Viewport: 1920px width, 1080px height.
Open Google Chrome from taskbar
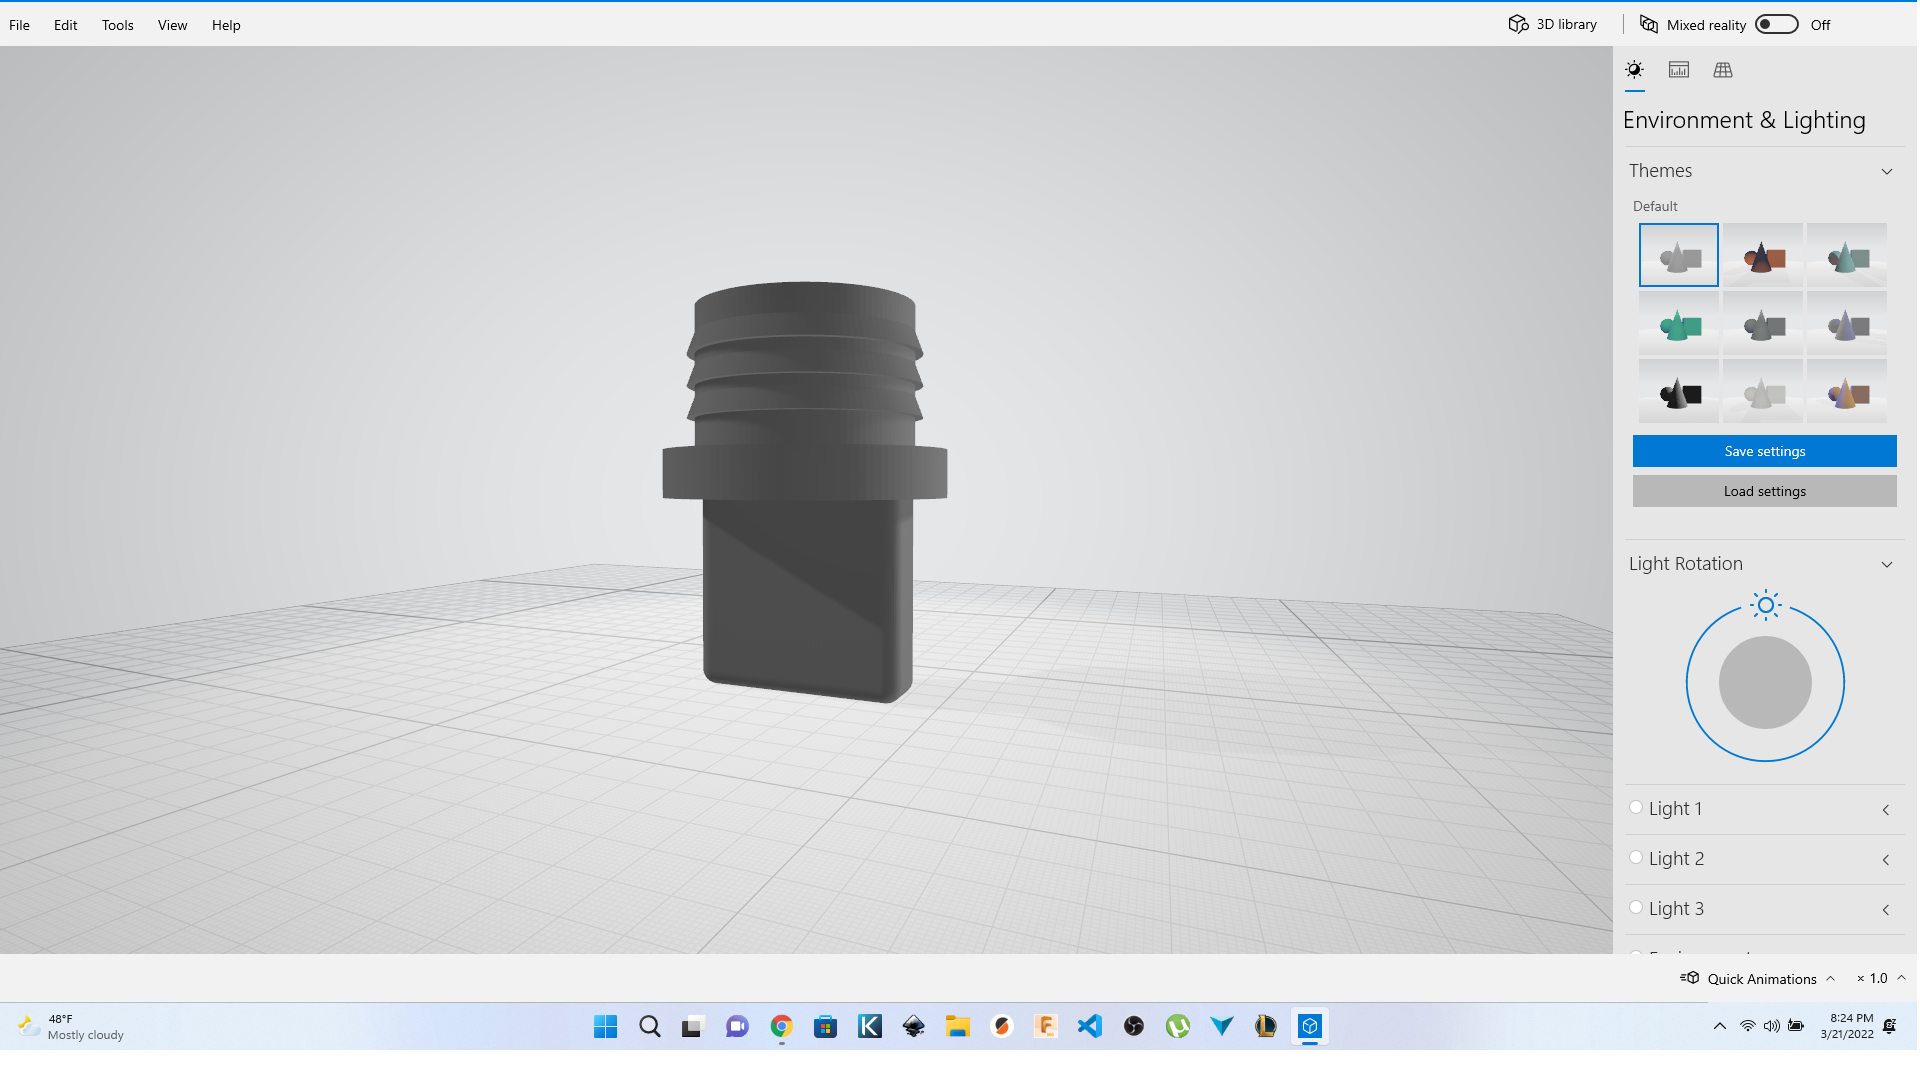pyautogui.click(x=782, y=1026)
